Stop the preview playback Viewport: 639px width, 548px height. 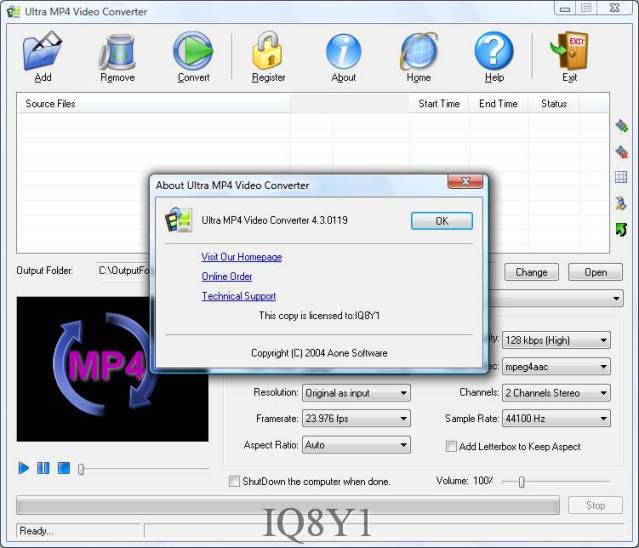coord(64,468)
